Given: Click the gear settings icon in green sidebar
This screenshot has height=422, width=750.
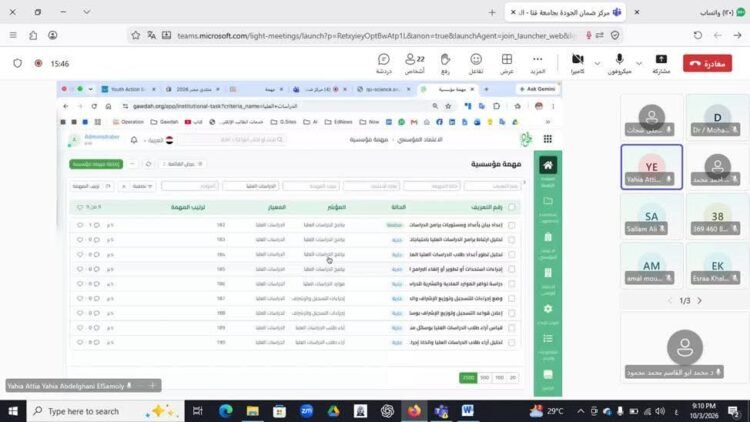Looking at the screenshot, I should [x=548, y=309].
